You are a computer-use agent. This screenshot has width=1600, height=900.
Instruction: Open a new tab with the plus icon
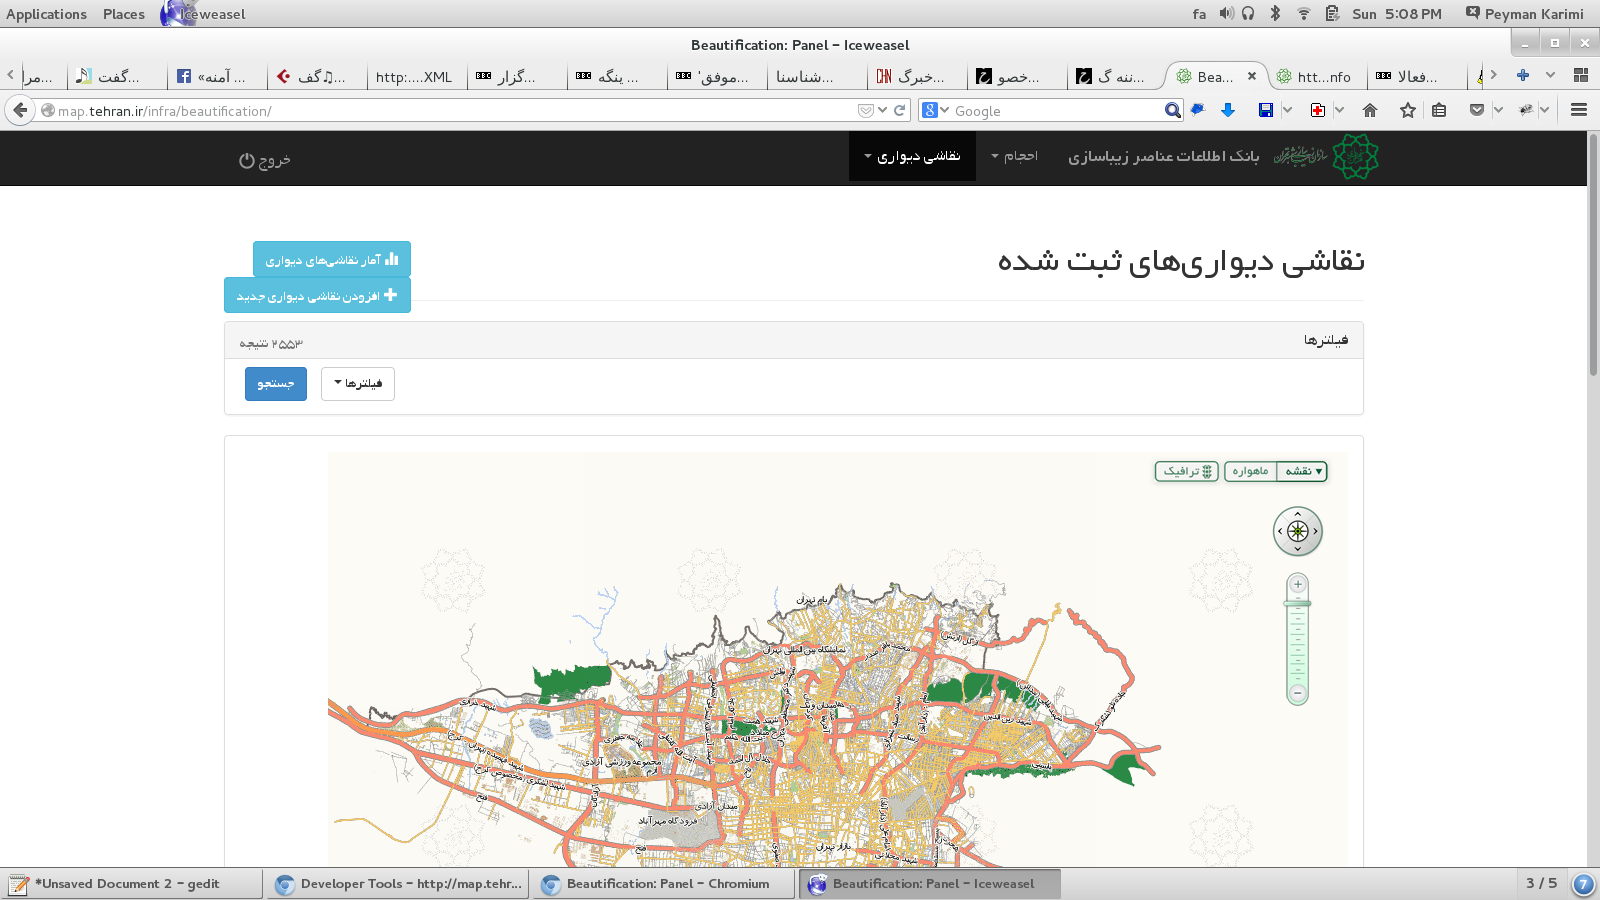pyautogui.click(x=1523, y=75)
